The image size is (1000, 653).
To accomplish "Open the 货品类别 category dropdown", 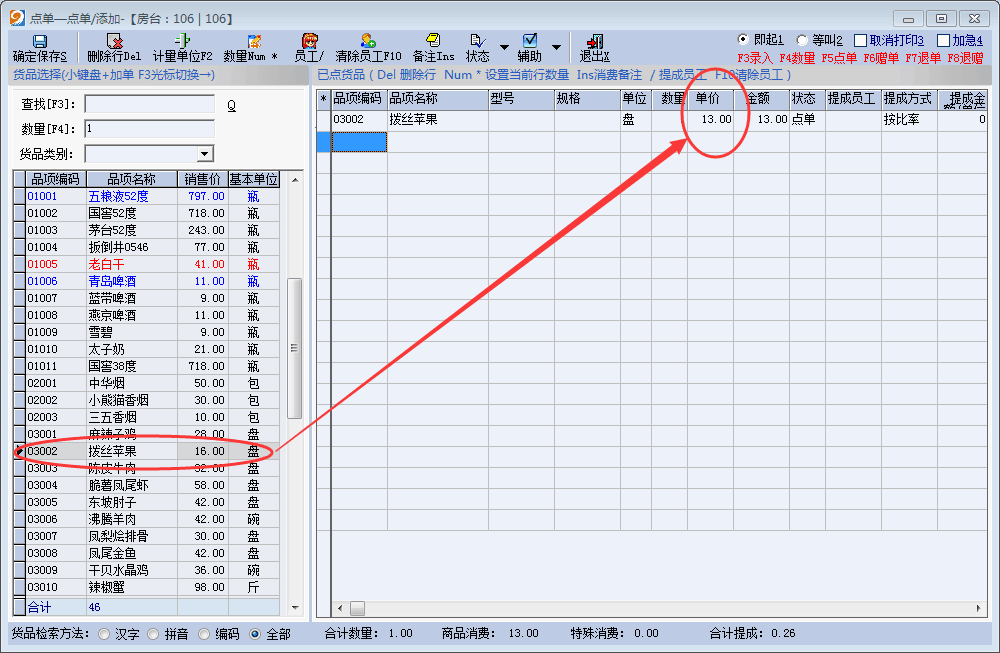I will pos(205,154).
